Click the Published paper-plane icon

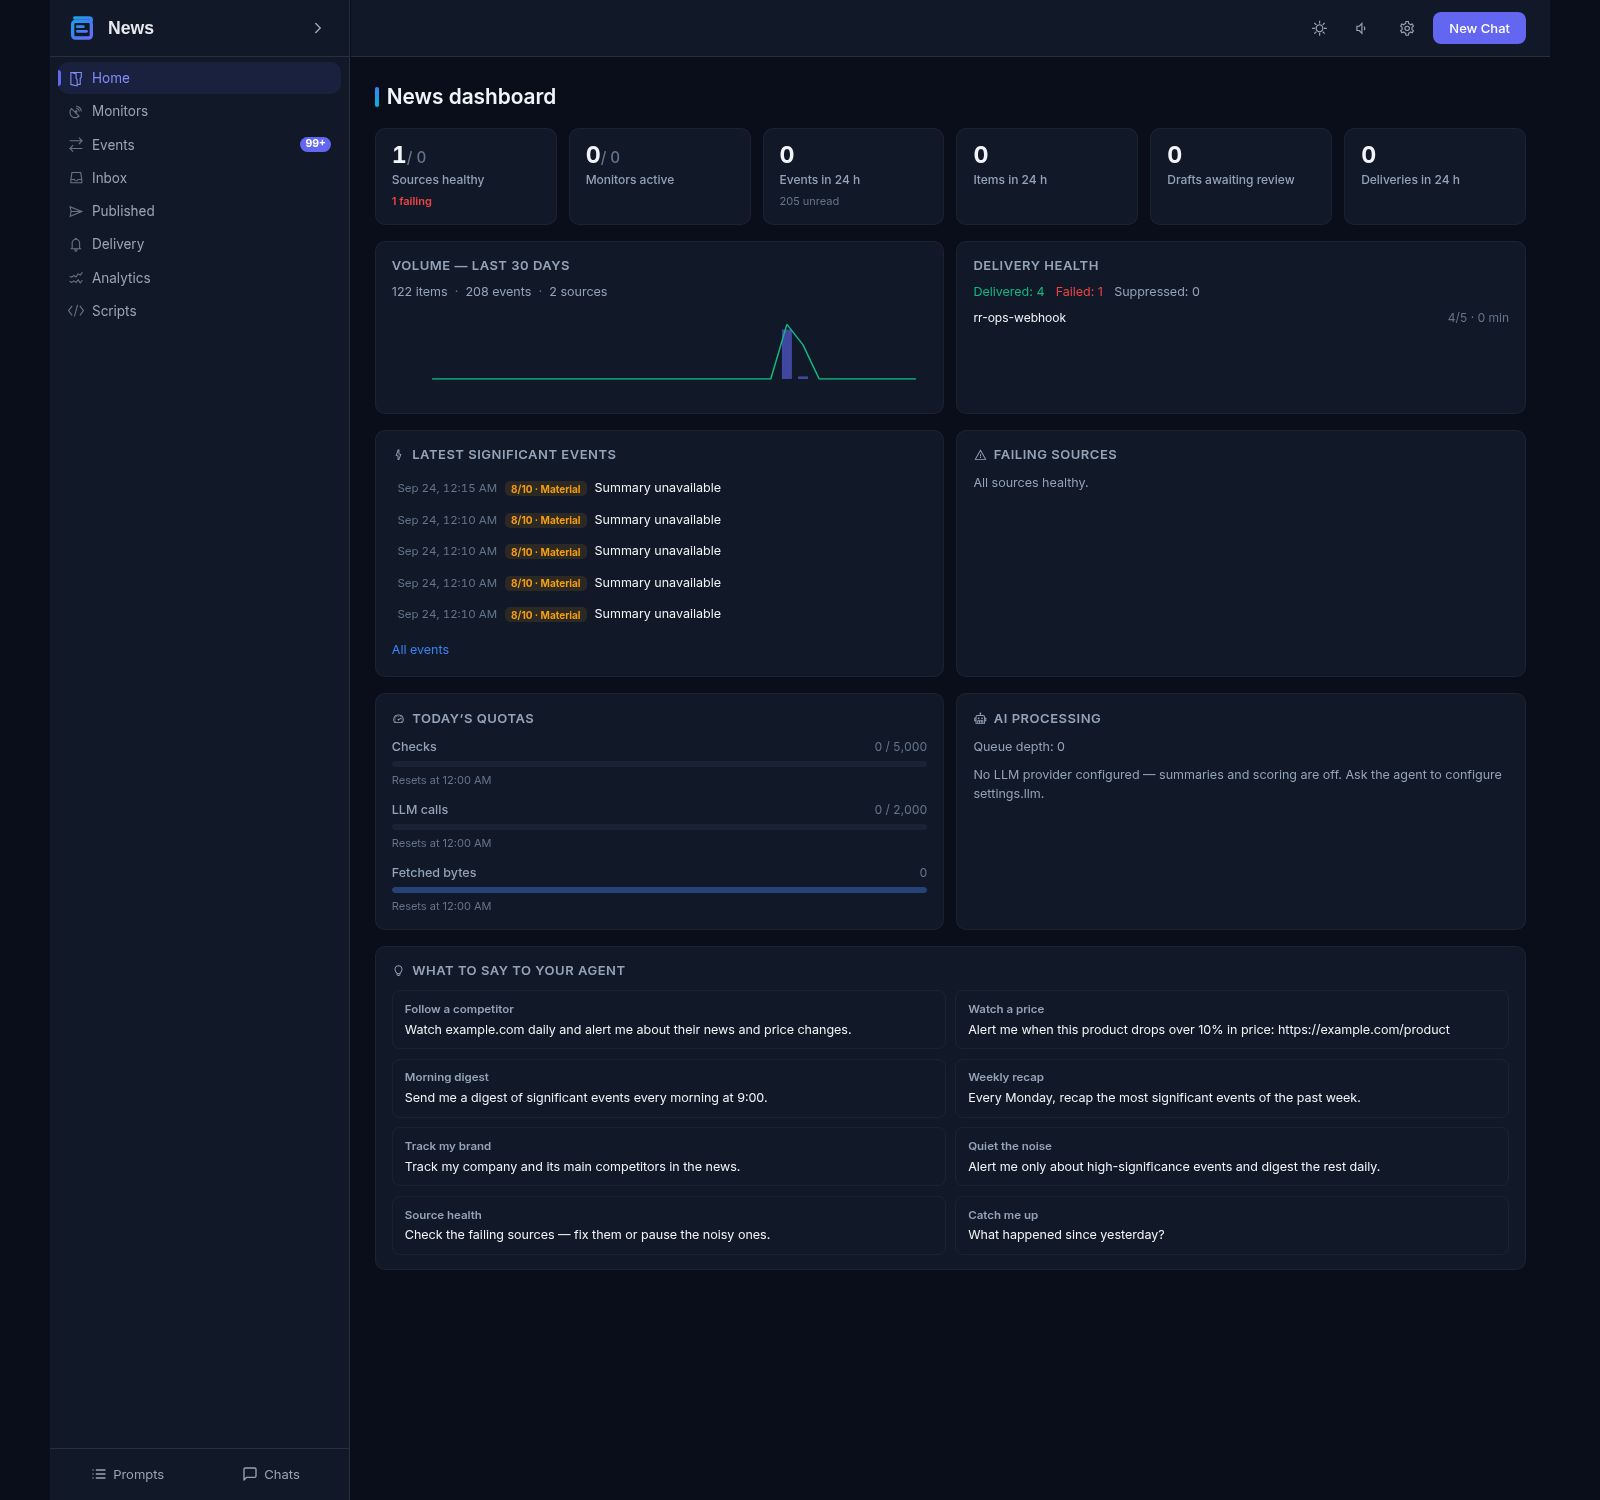76,211
